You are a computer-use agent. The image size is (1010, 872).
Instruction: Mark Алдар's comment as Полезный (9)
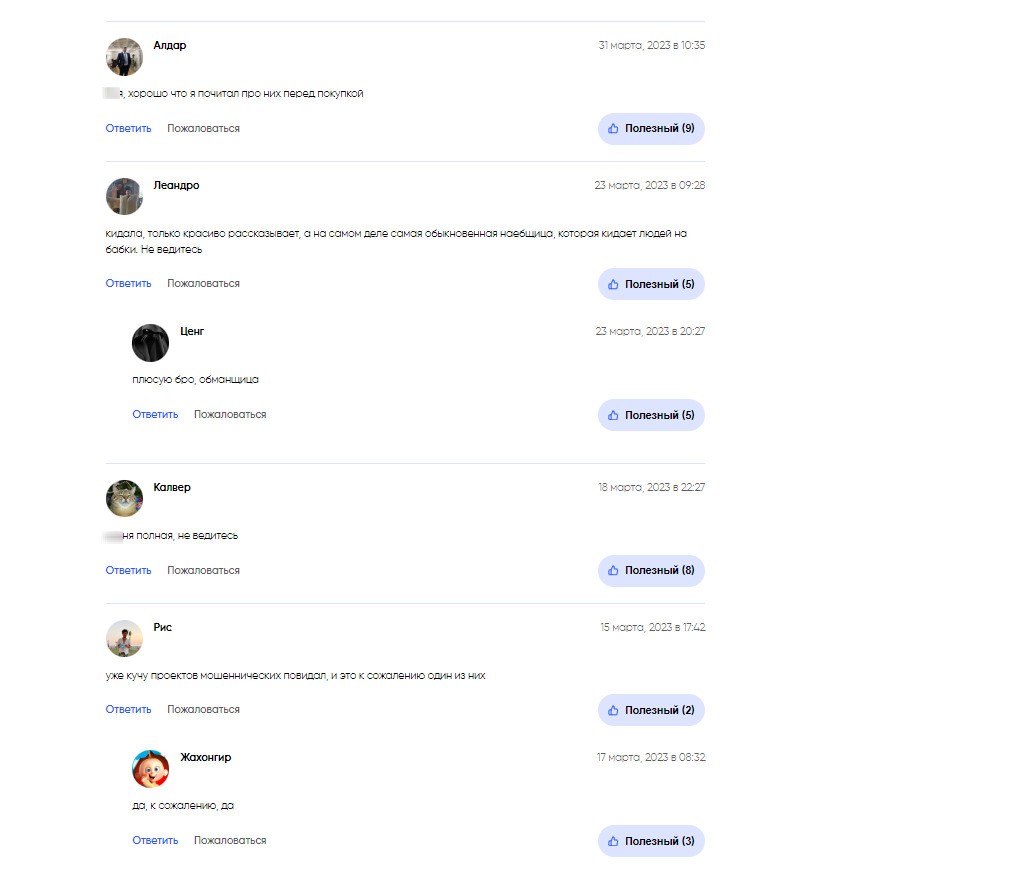(x=651, y=129)
